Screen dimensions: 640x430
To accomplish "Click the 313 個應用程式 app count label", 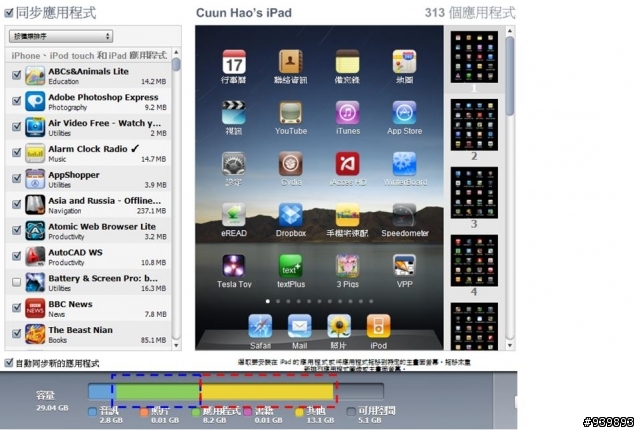I will pyautogui.click(x=470, y=13).
